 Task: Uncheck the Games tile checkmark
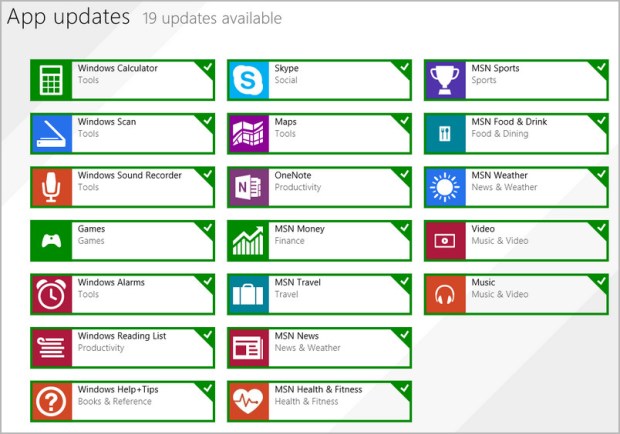207,227
